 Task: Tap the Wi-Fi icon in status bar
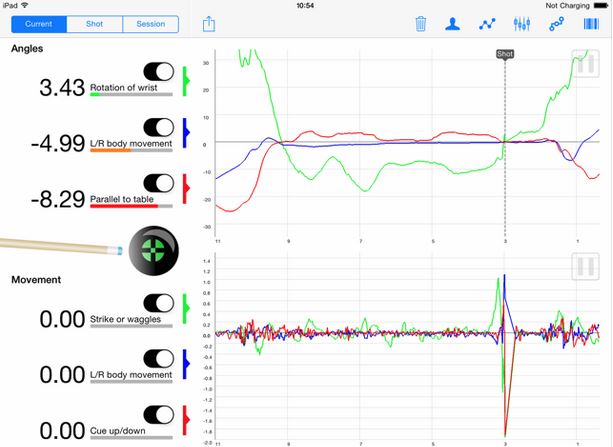tap(25, 5)
